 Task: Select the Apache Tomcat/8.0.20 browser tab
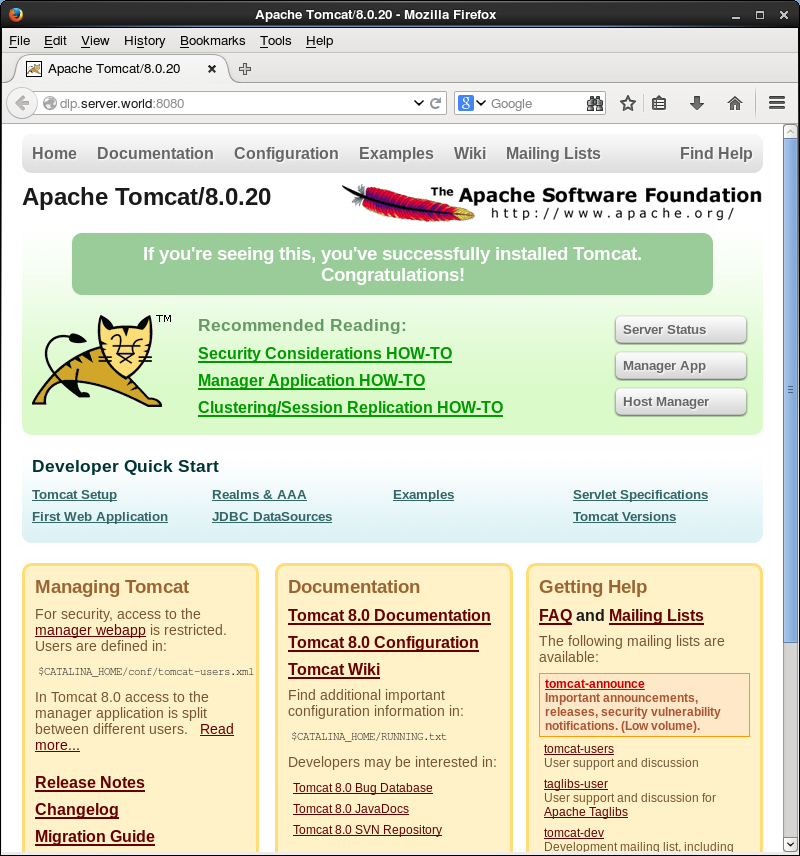pyautogui.click(x=122, y=69)
